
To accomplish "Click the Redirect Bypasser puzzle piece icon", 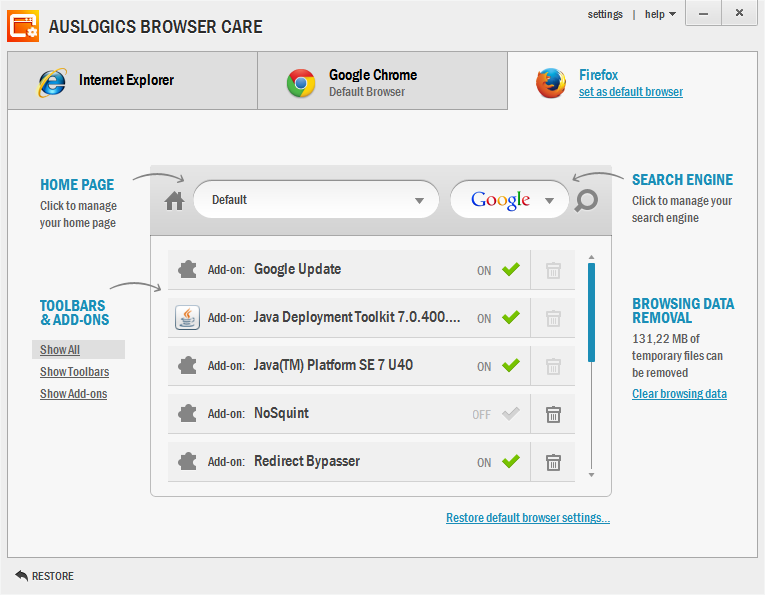I will click(x=187, y=461).
